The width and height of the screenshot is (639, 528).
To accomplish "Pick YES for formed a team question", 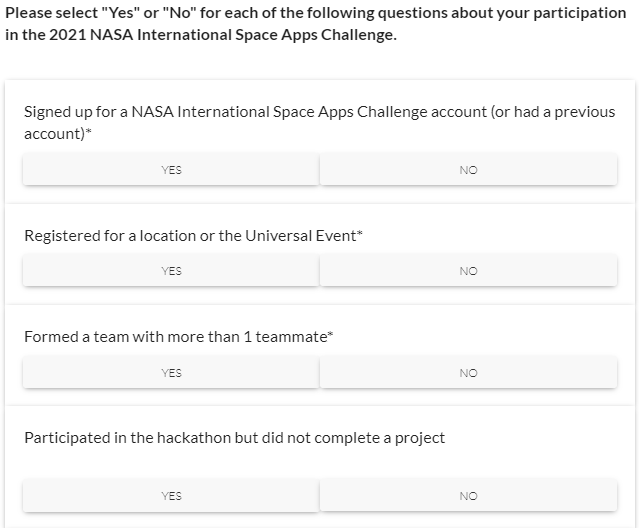I will click(x=171, y=373).
